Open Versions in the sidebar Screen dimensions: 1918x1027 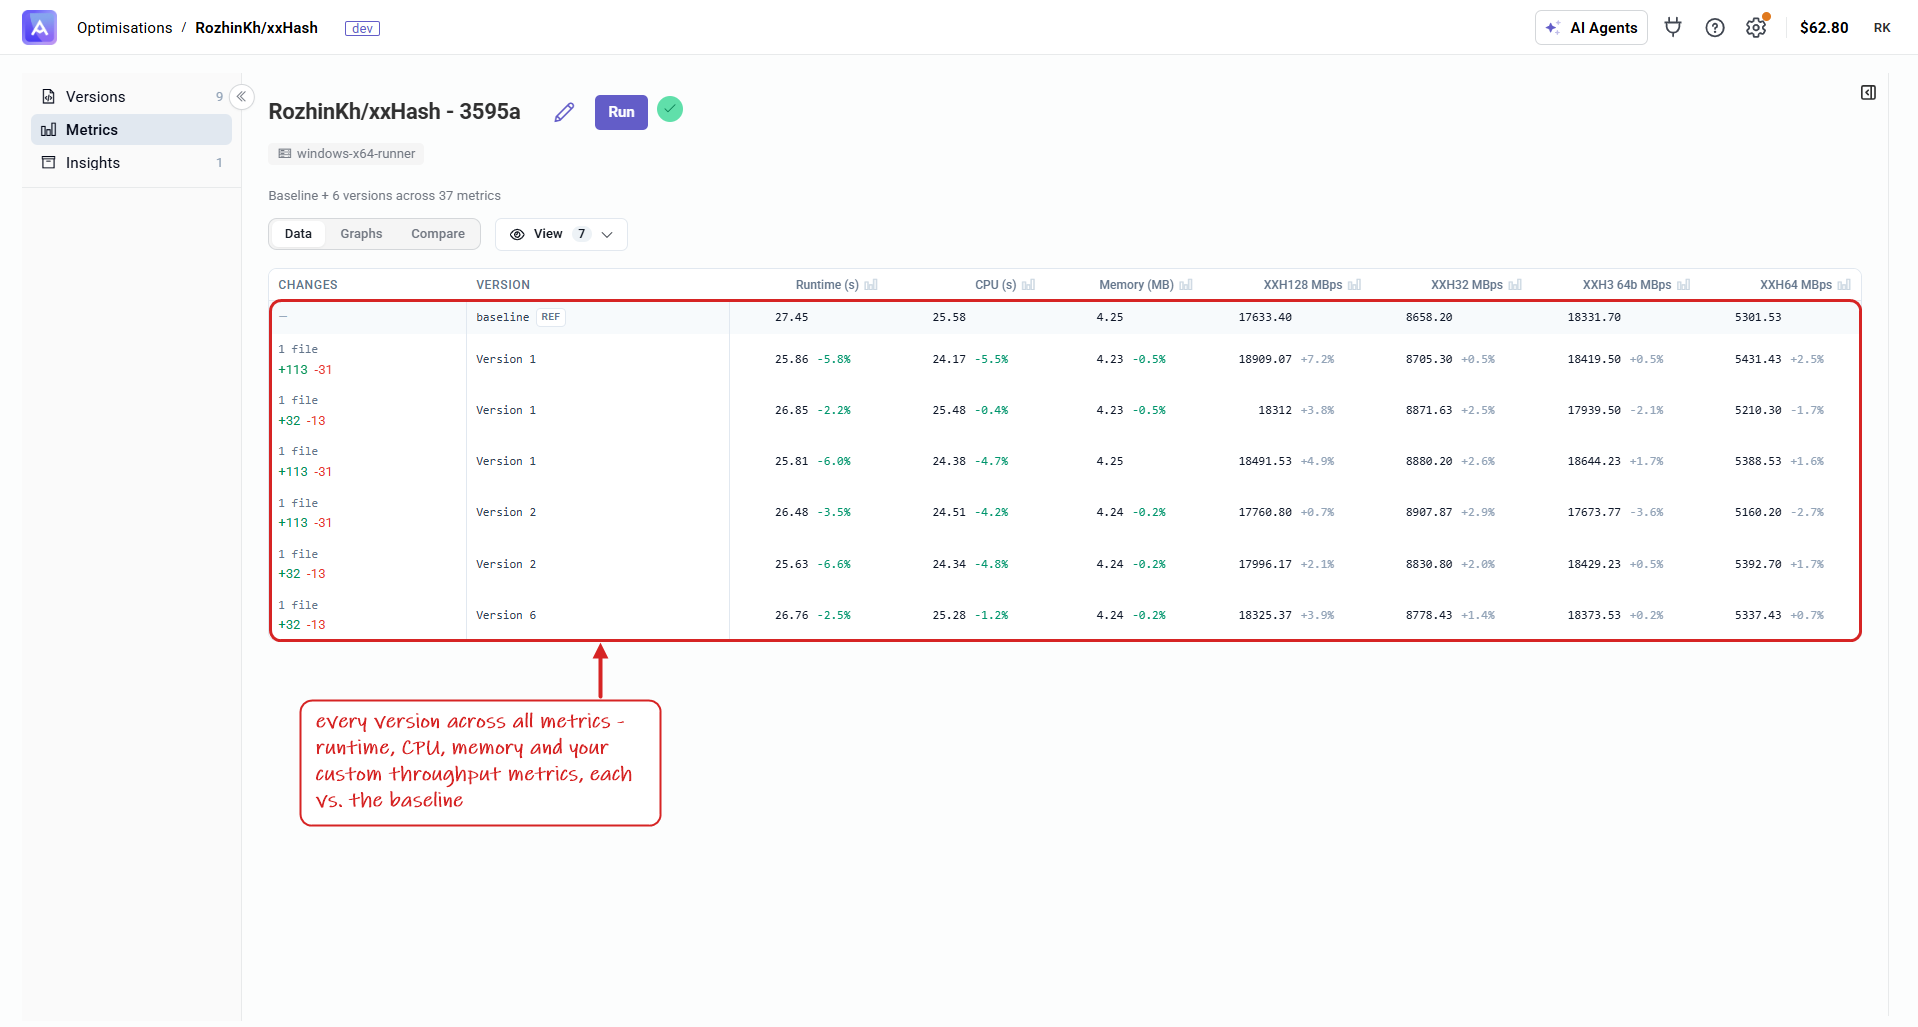(131, 97)
